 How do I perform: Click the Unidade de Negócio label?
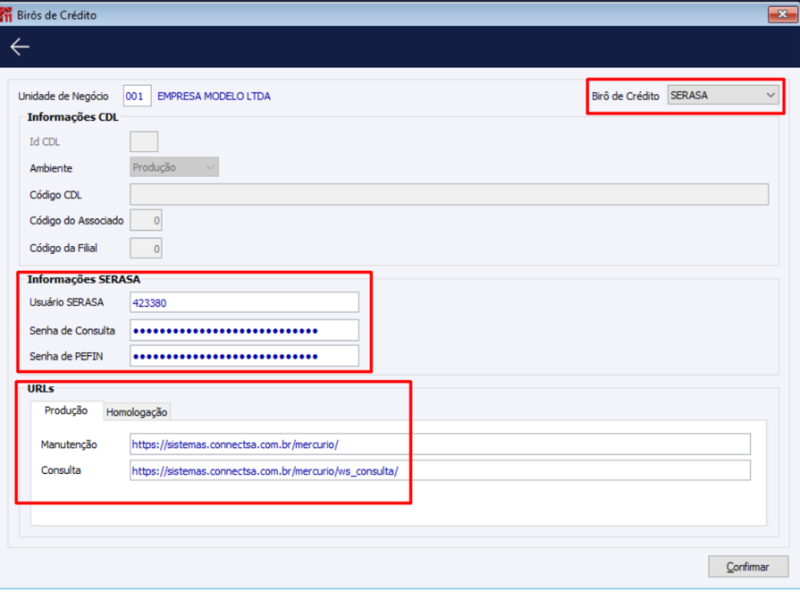(63, 96)
